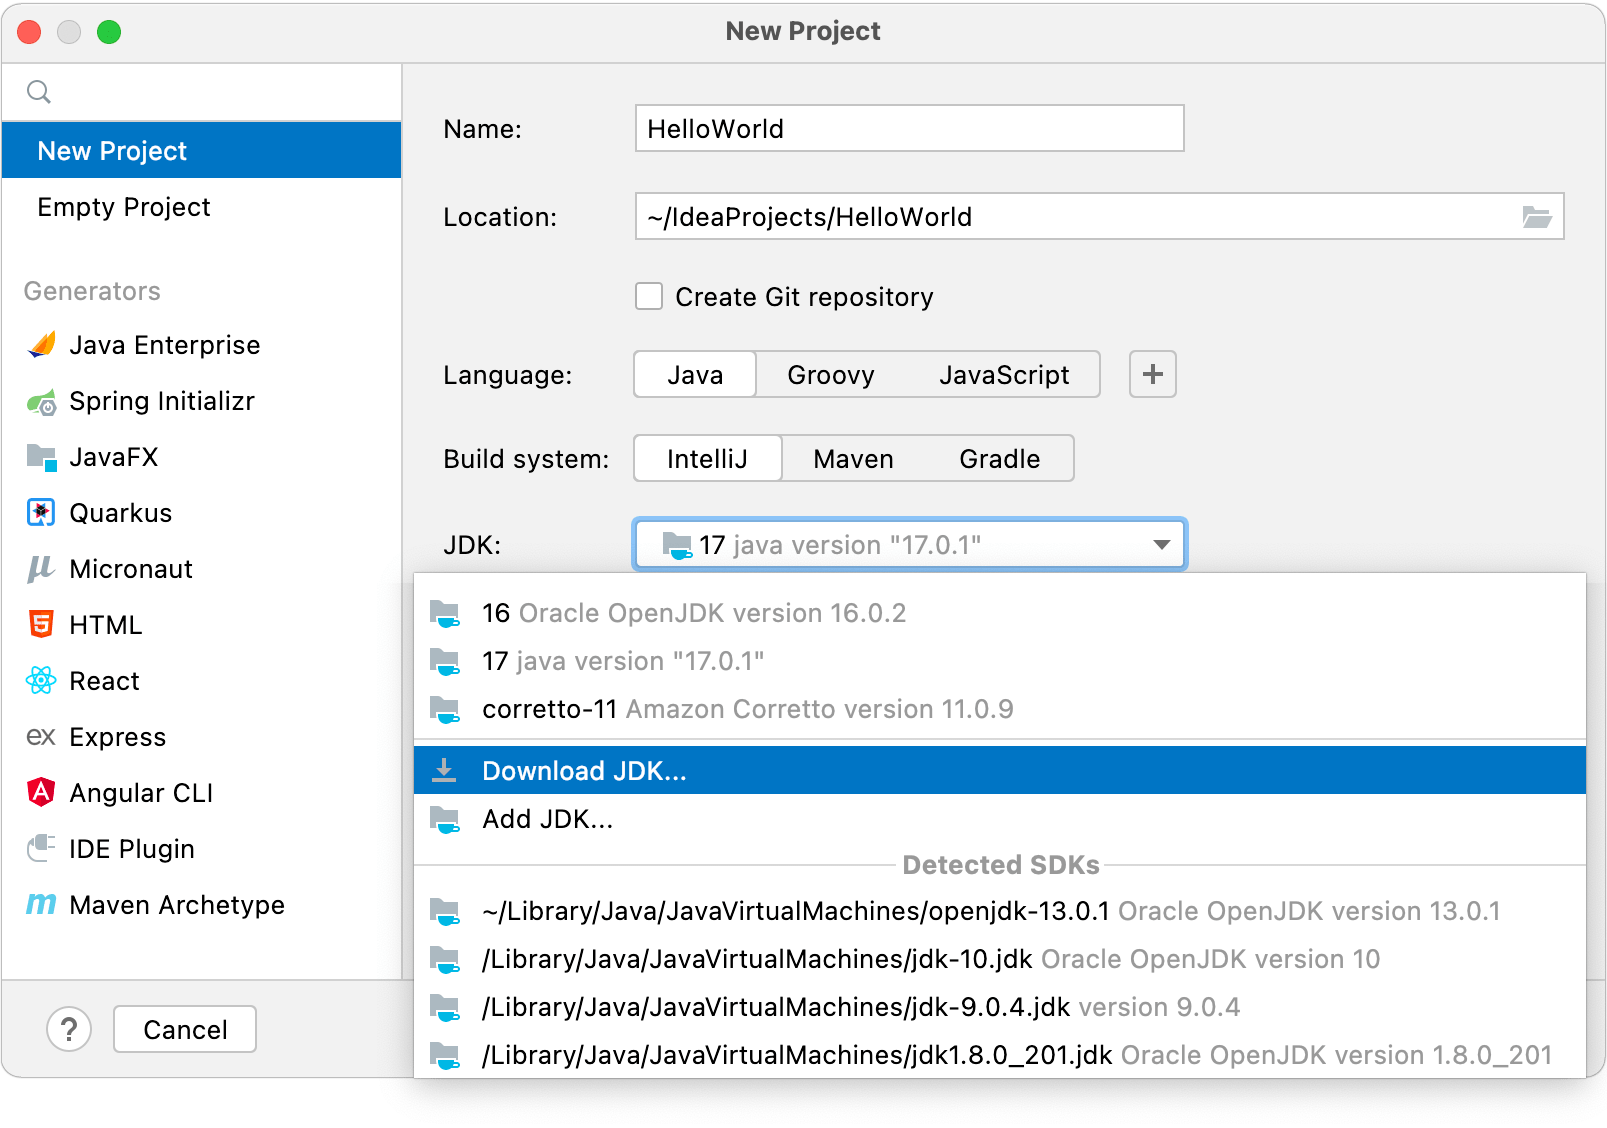Click the Maven Archetype icon
The width and height of the screenshot is (1607, 1128).
coord(41,905)
